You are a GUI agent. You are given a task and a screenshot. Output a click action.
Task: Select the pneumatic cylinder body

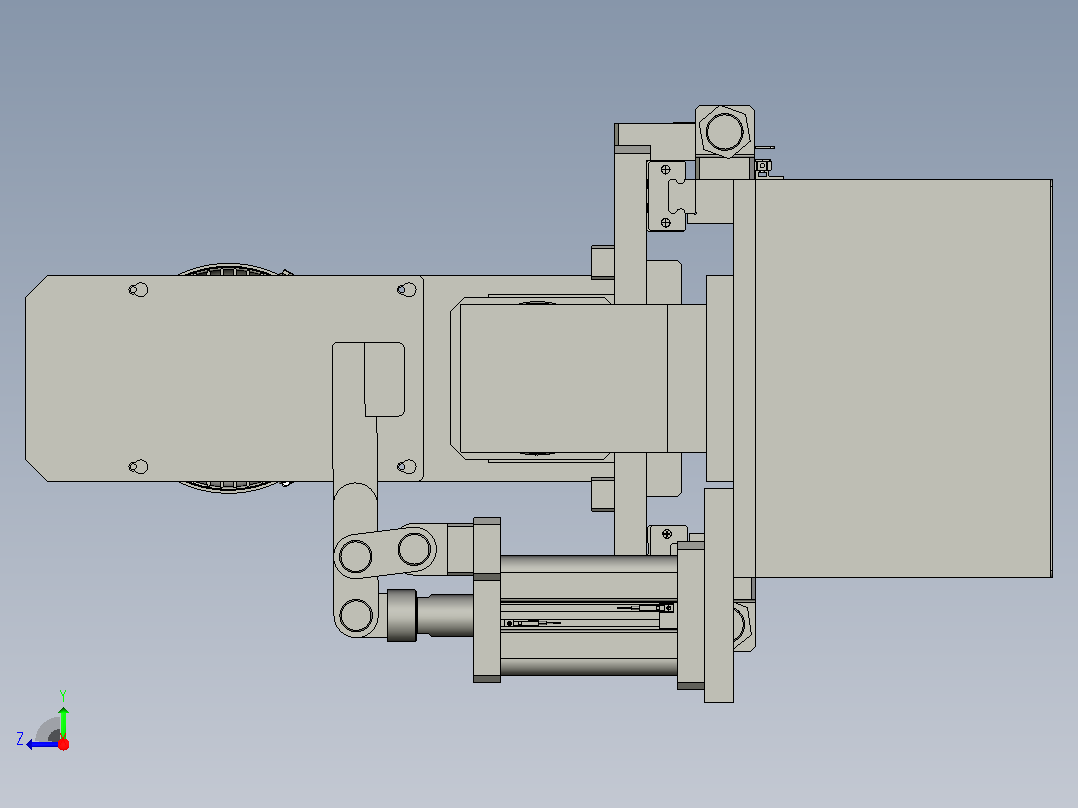click(589, 615)
